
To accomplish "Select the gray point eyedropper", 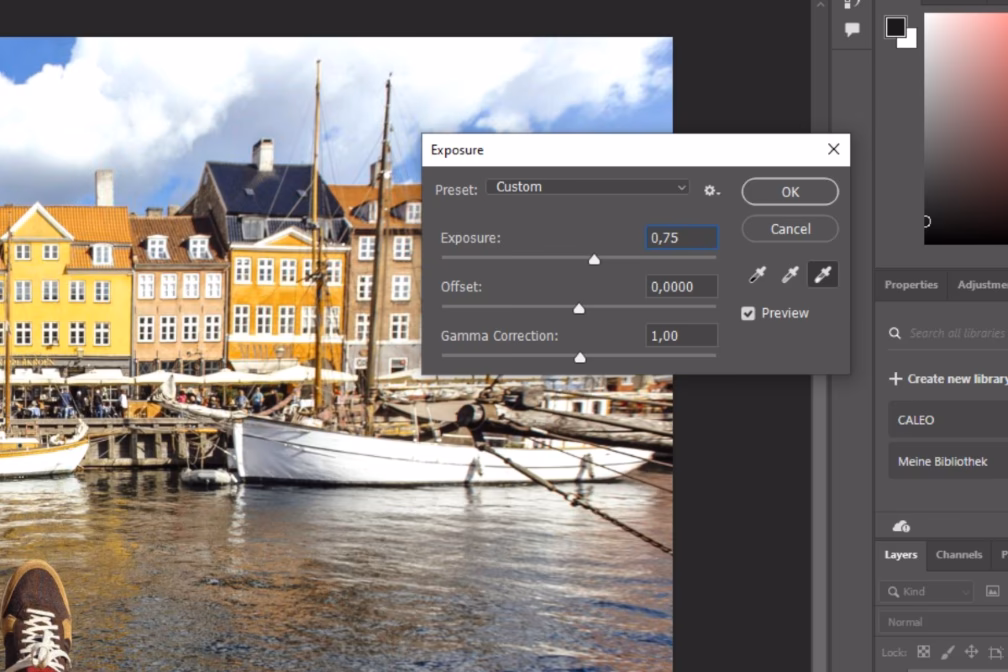I will click(x=790, y=275).
